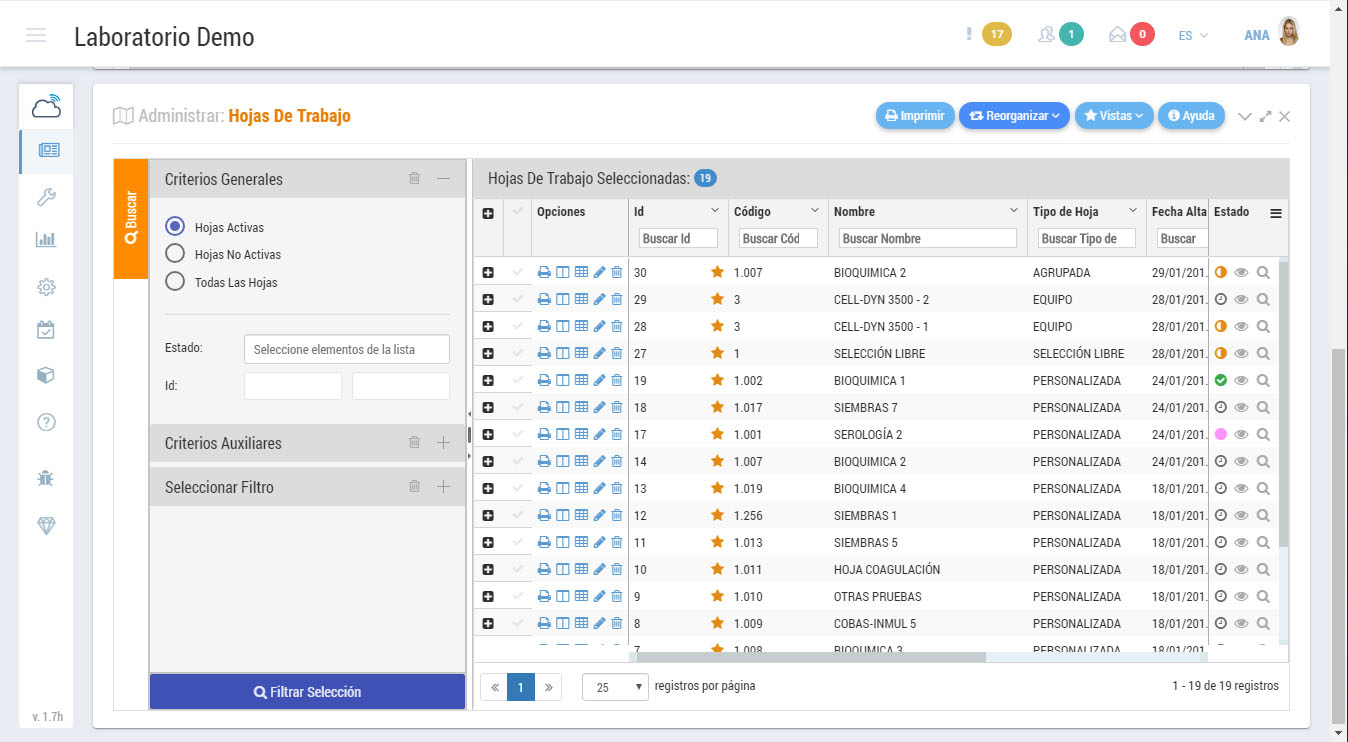Click pink status dot on SEROLOGÍA 2
The height and width of the screenshot is (742, 1348).
[x=1221, y=434]
